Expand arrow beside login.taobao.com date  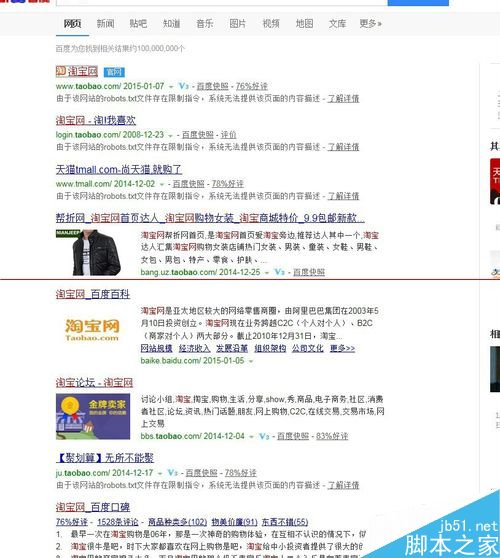pyautogui.click(x=170, y=135)
